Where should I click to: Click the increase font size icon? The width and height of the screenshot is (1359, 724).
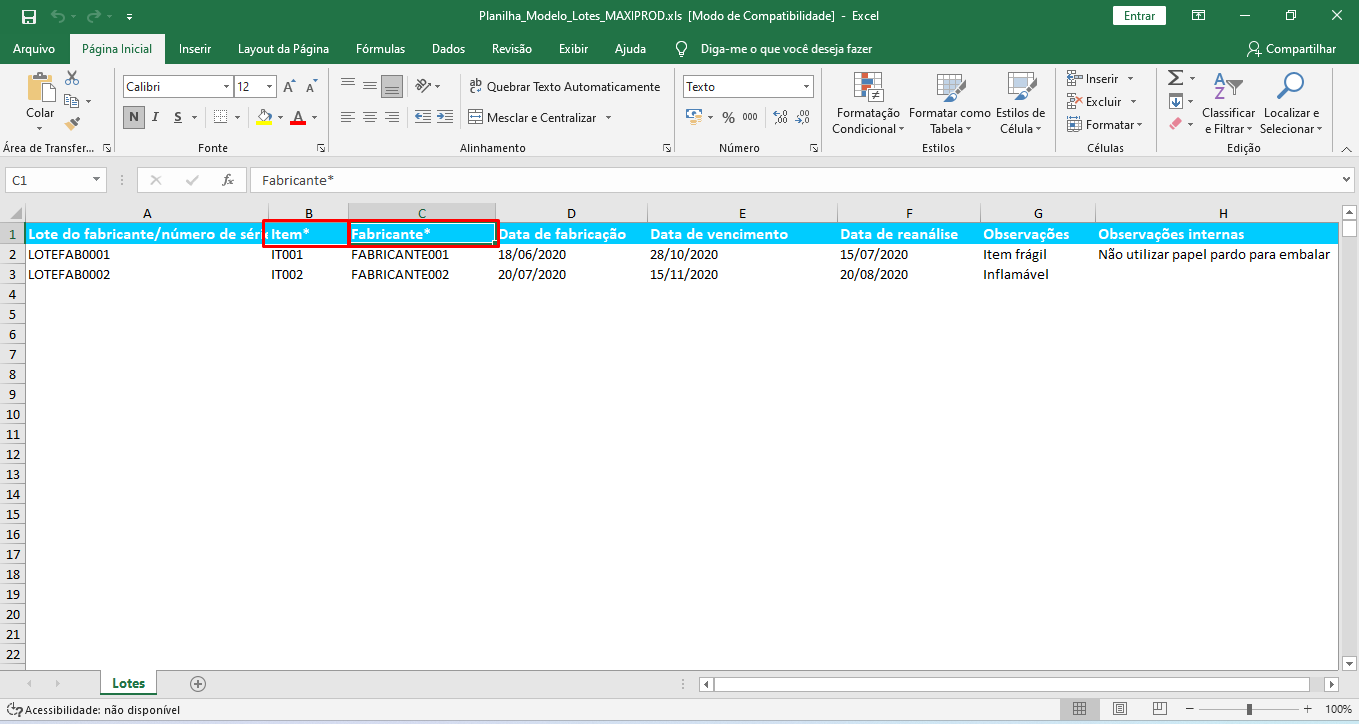[x=291, y=87]
